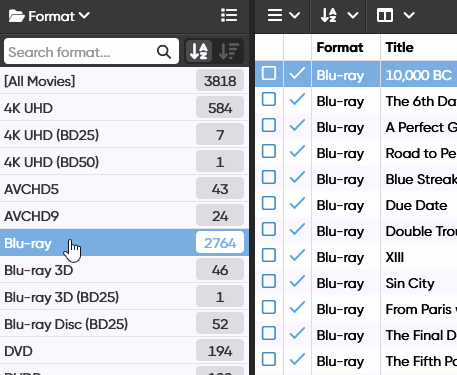
Task: Select the 4K UHD format row
Action: point(124,108)
